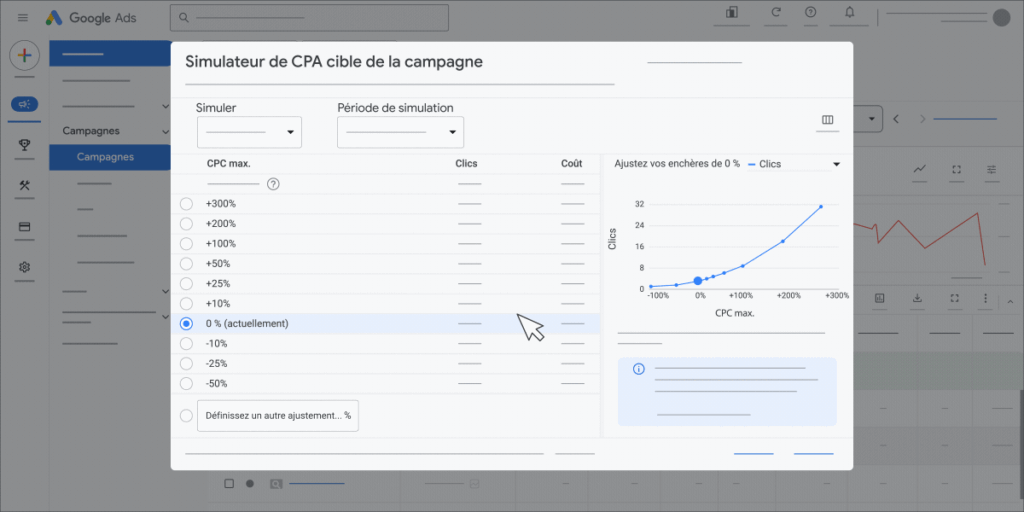Select the -50% bid adjustment option
The image size is (1024, 512).
pyautogui.click(x=186, y=383)
